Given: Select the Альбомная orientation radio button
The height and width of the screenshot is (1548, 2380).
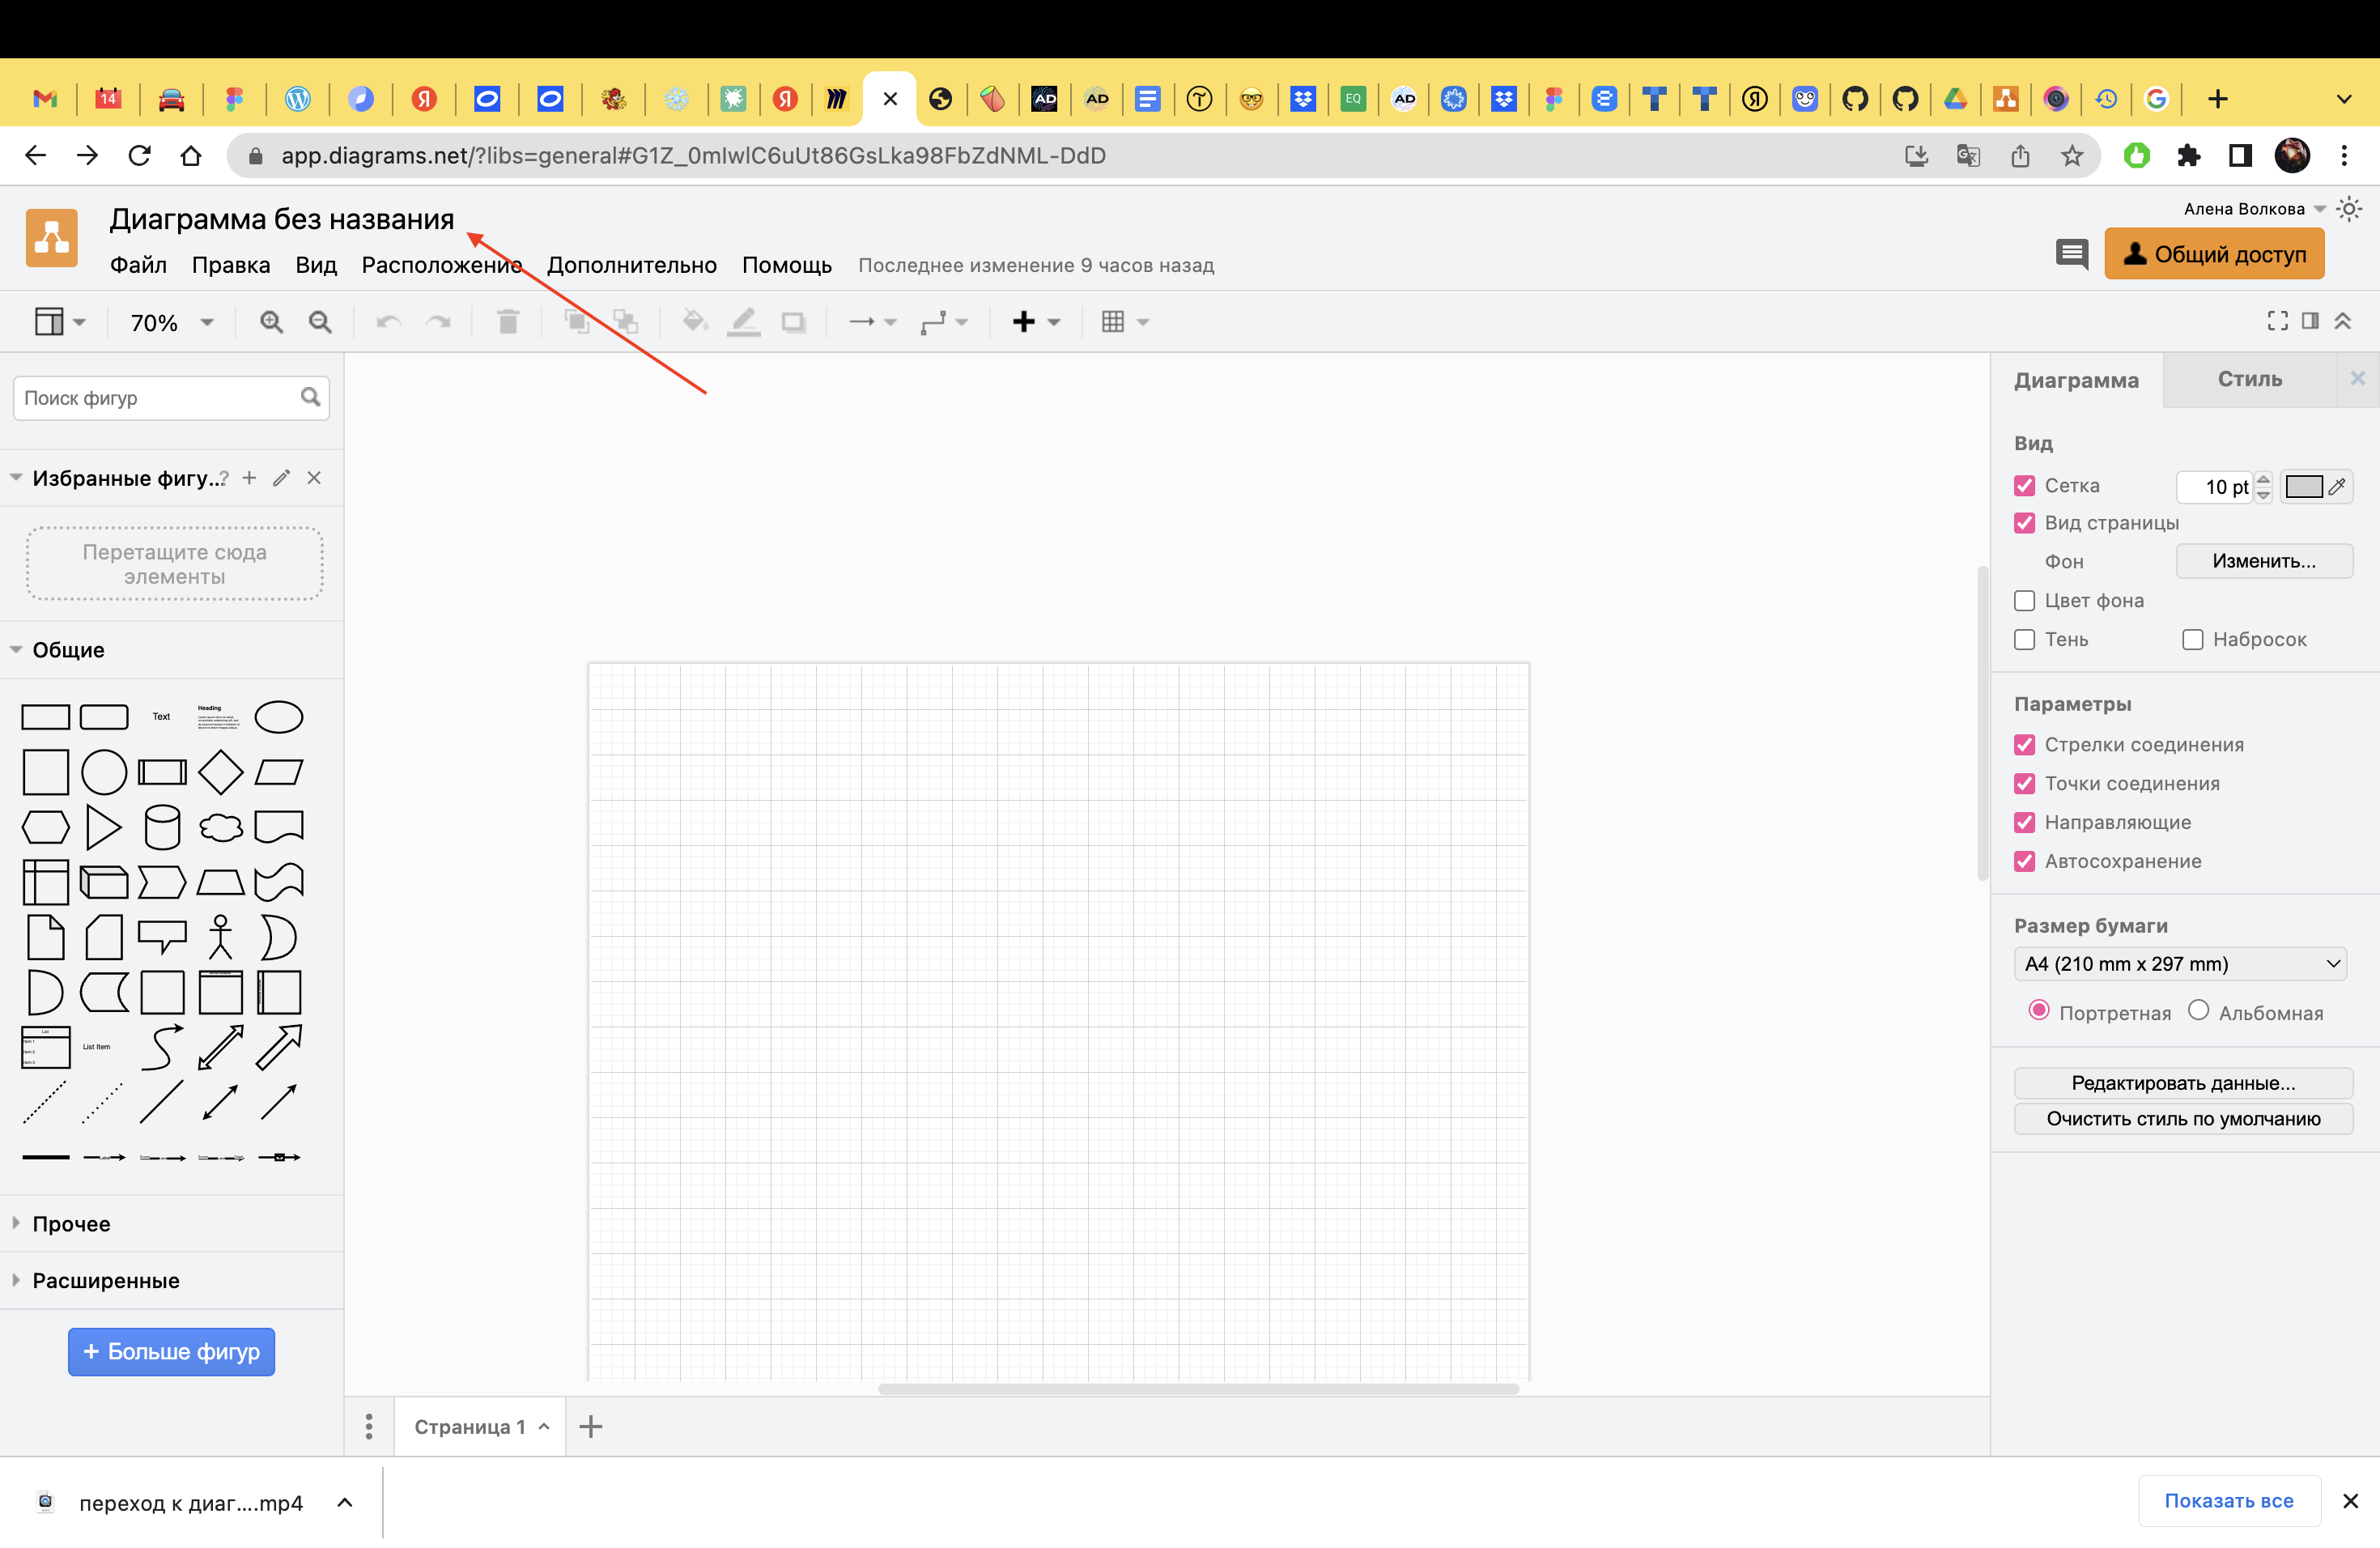Looking at the screenshot, I should point(2199,1011).
